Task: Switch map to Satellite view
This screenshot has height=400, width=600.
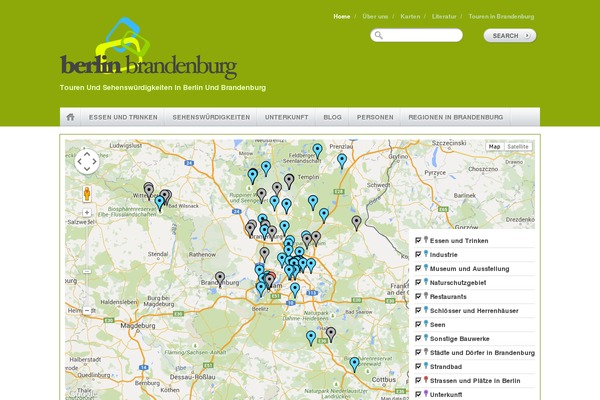Action: coord(518,147)
